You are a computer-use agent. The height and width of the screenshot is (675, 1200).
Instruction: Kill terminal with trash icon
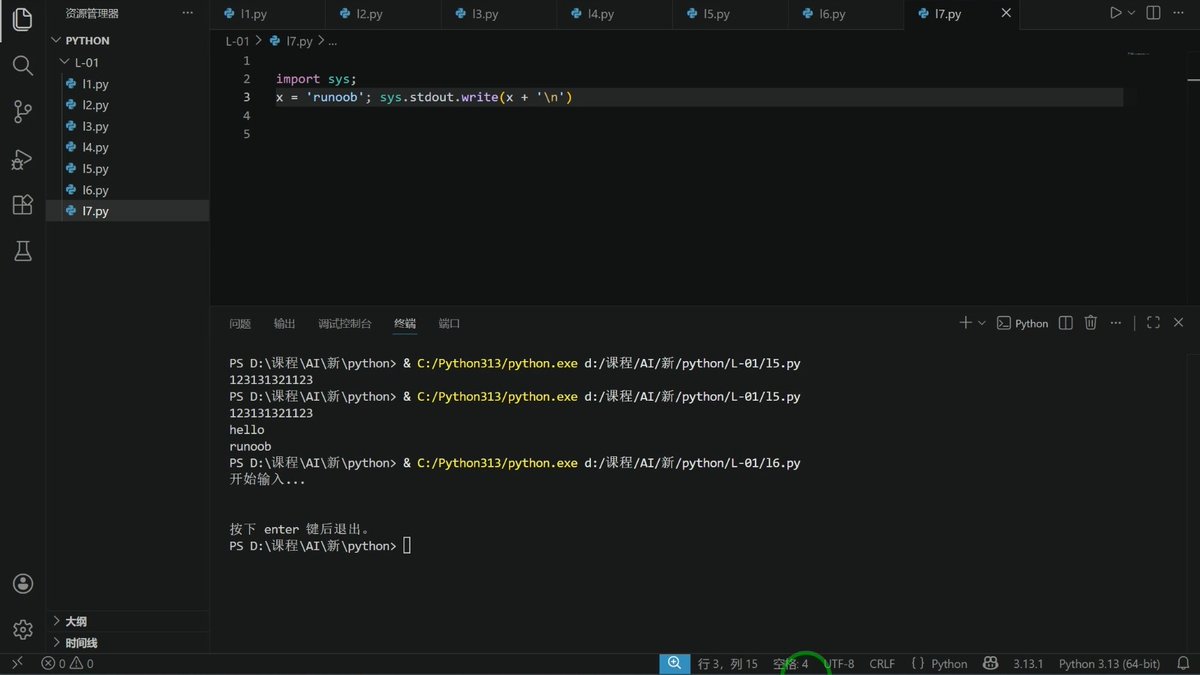point(1091,323)
